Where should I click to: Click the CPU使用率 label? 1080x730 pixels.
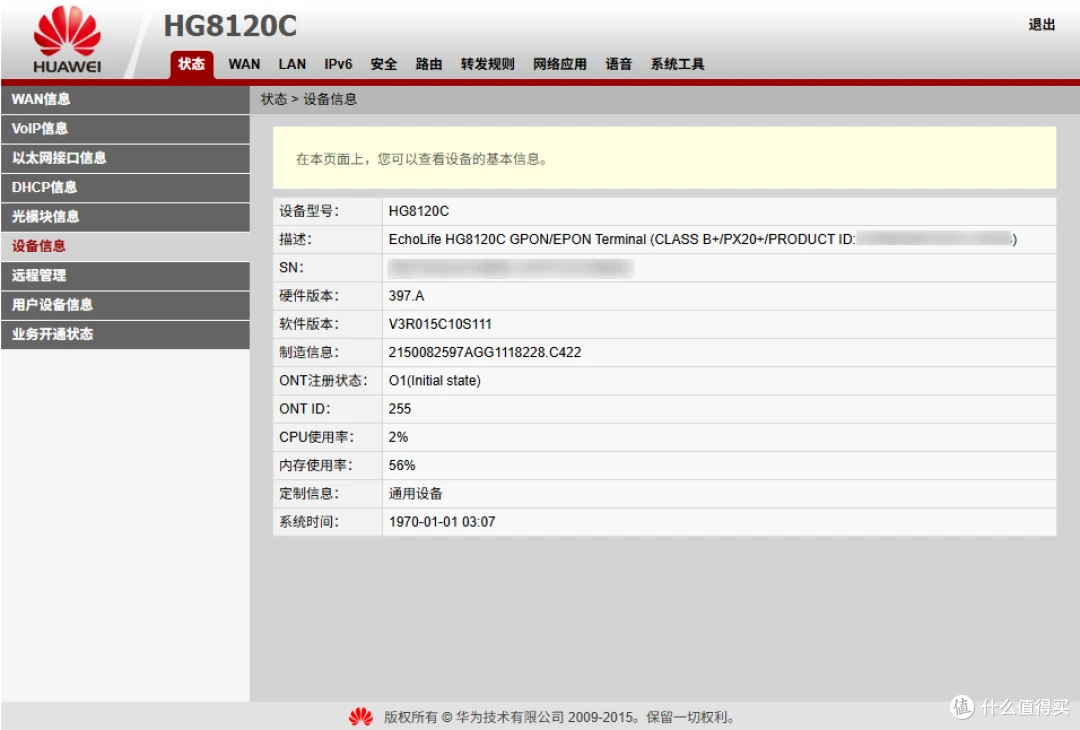click(x=316, y=437)
